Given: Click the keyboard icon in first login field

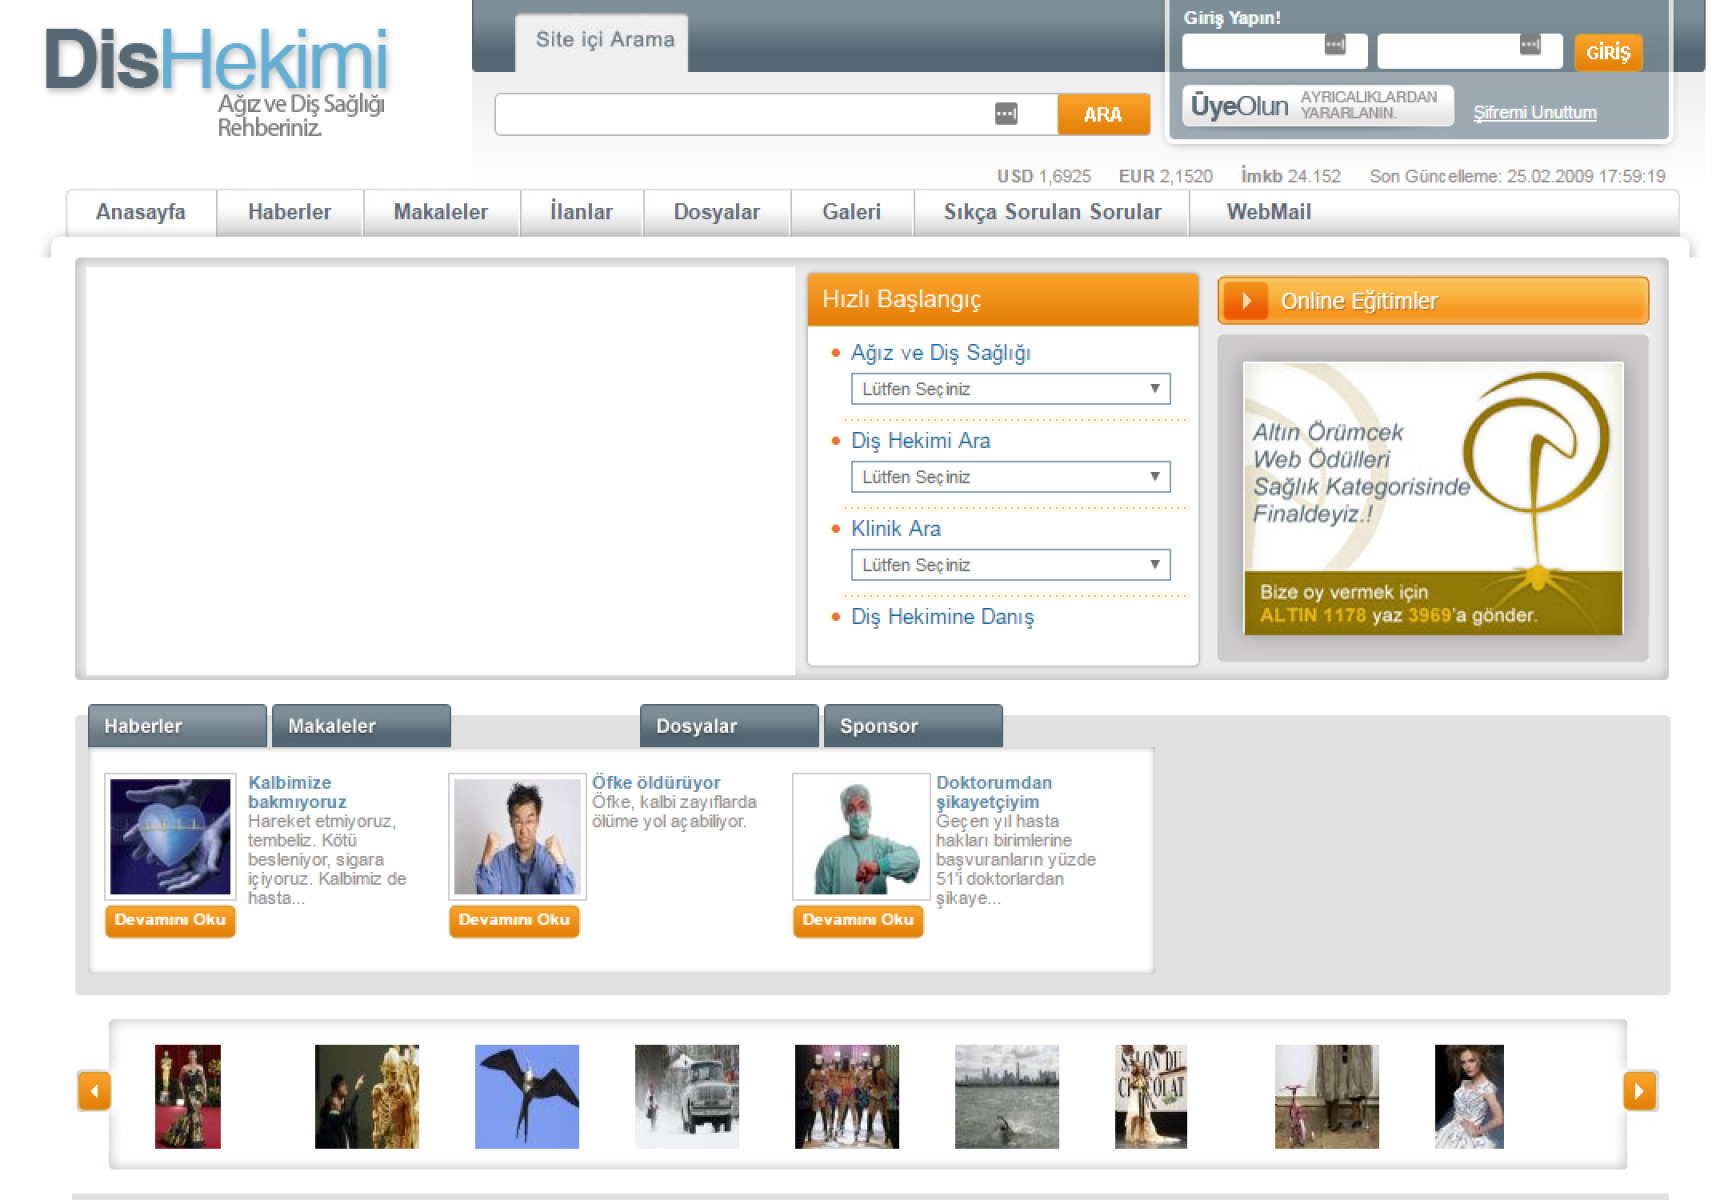Looking at the screenshot, I should (1334, 45).
